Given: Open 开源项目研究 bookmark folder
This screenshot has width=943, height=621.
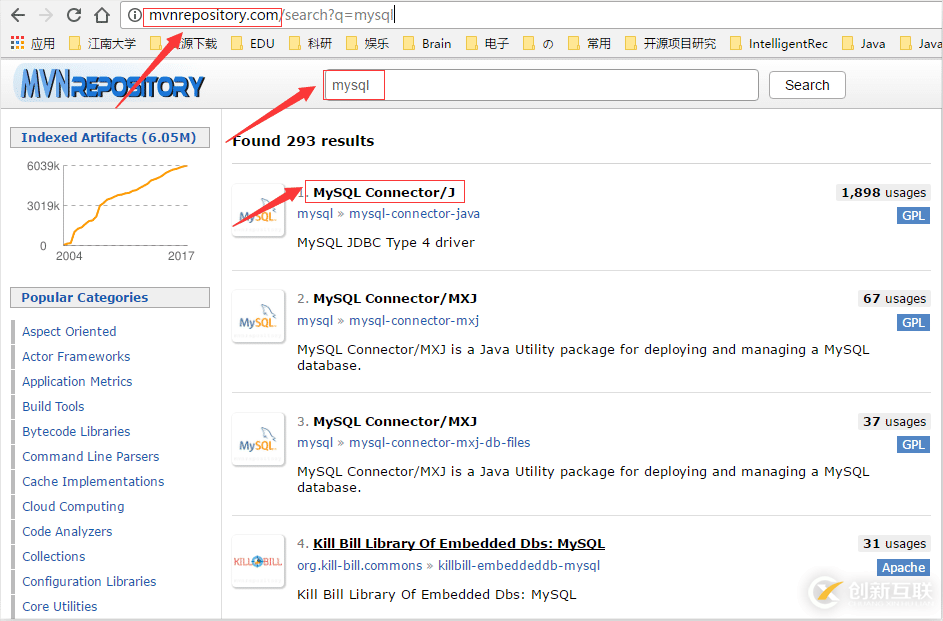Looking at the screenshot, I should click(x=671, y=43).
